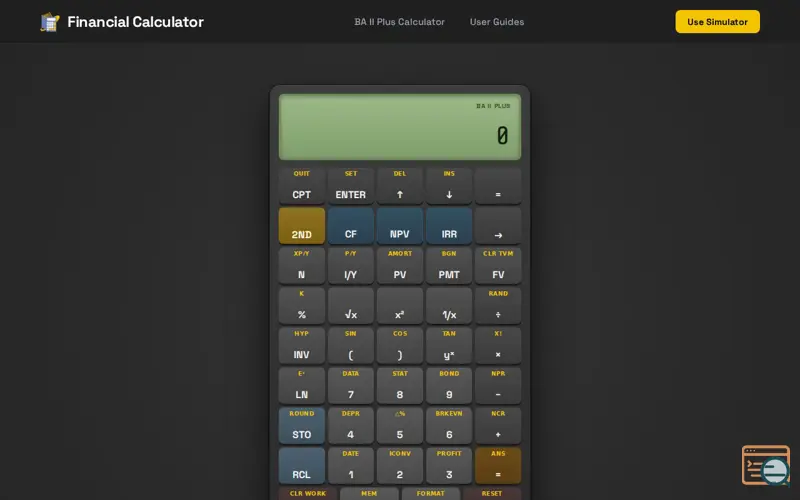Tap the digit 2 key
800x500 pixels.
tap(399, 466)
